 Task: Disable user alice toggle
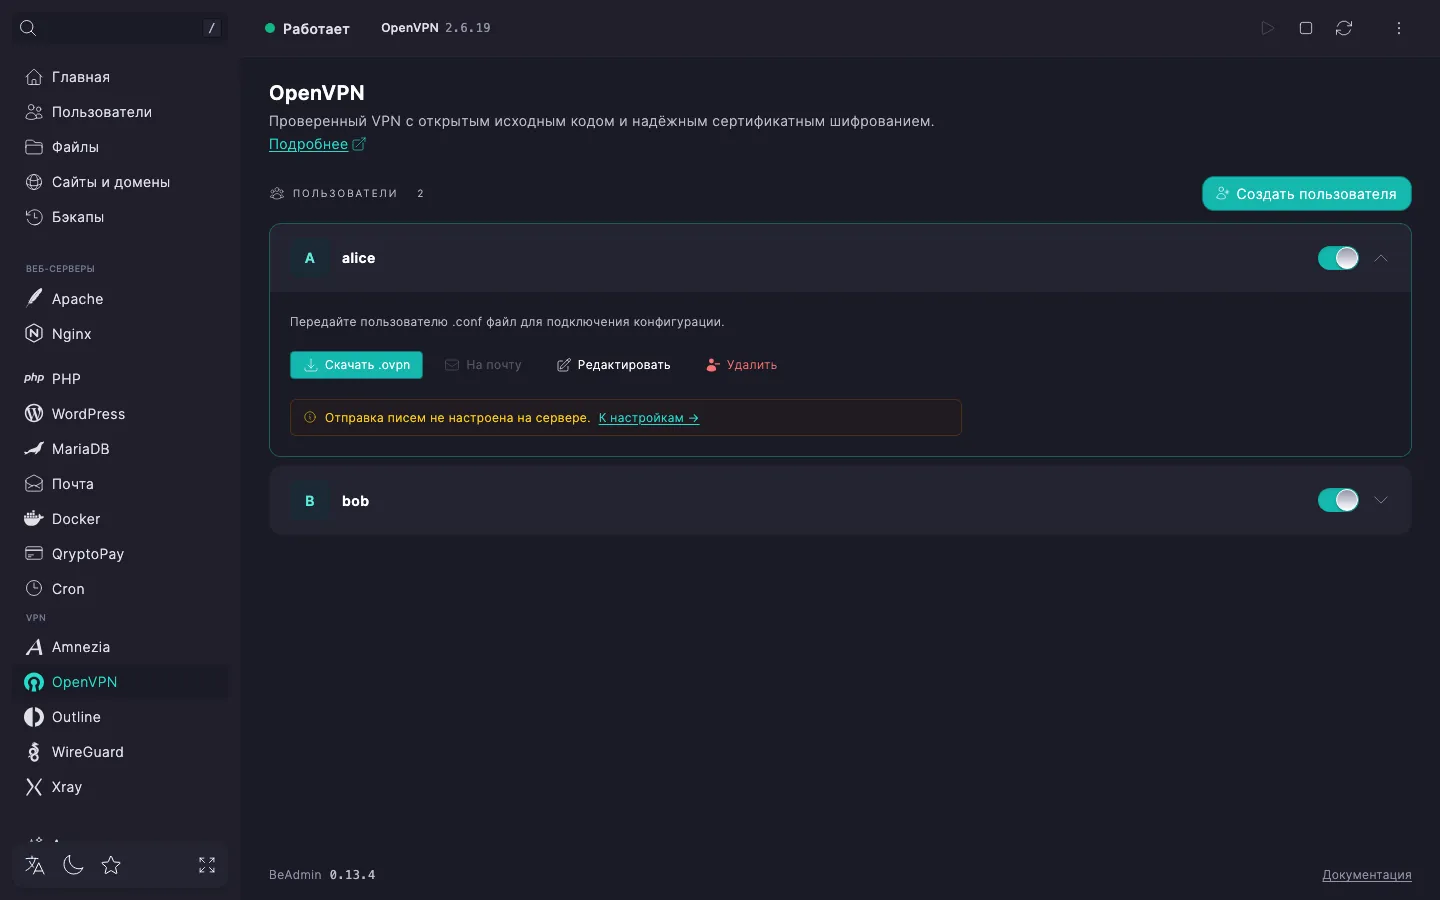(x=1338, y=258)
